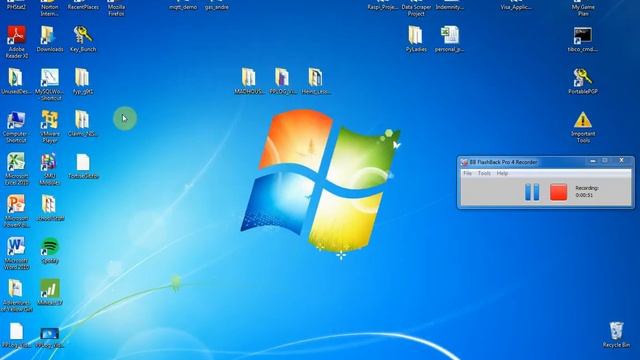Close the FlashBack Recorder window

click(x=622, y=161)
